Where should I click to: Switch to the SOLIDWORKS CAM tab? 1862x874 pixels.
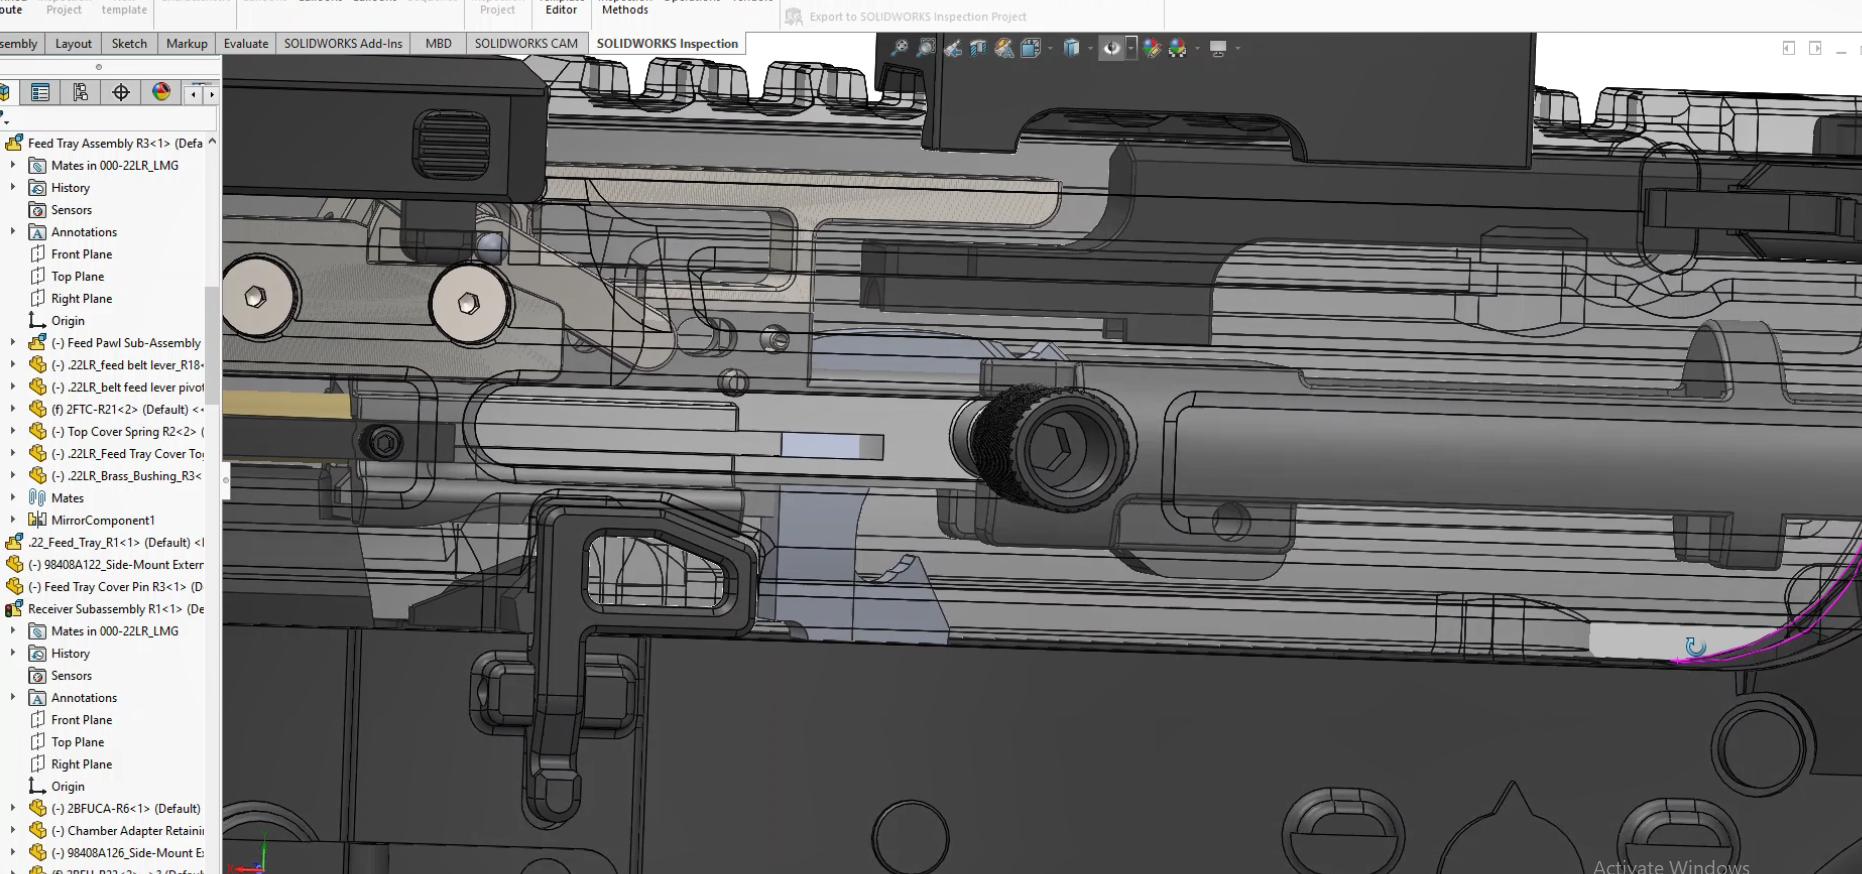(x=526, y=44)
